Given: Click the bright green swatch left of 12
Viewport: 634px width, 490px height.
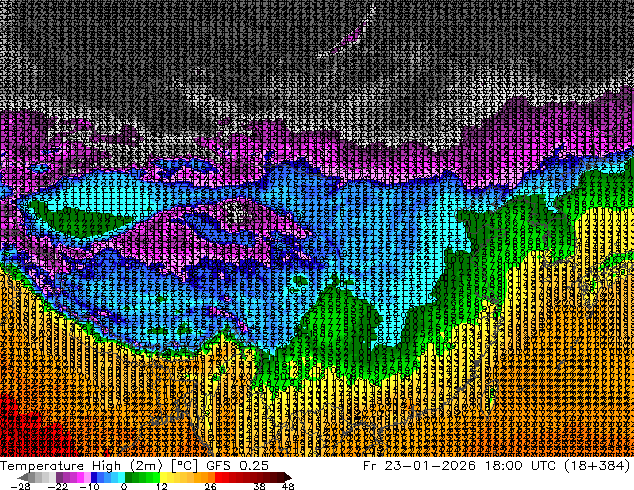Looking at the screenshot, I should pos(156,477).
